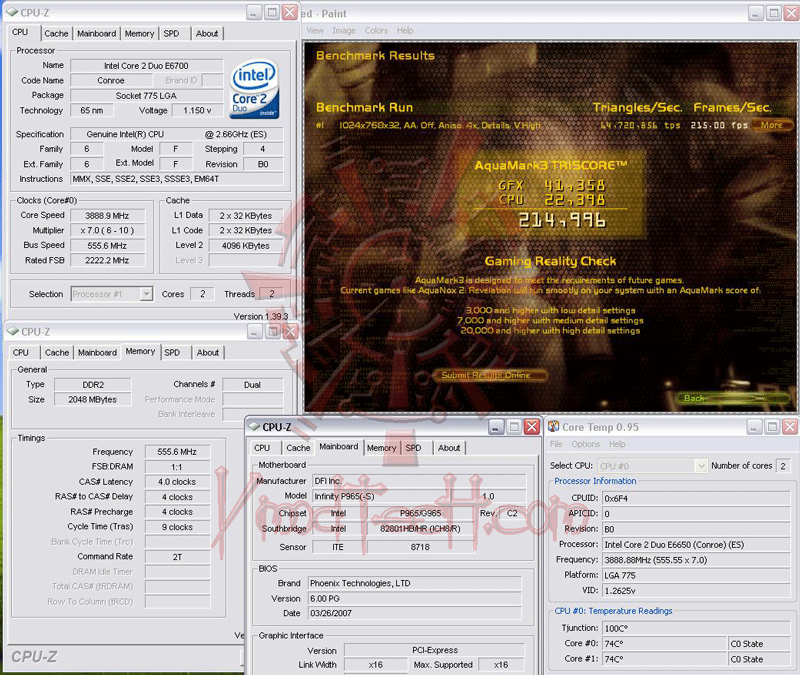Open the Help menu in Core Temp

617,444
